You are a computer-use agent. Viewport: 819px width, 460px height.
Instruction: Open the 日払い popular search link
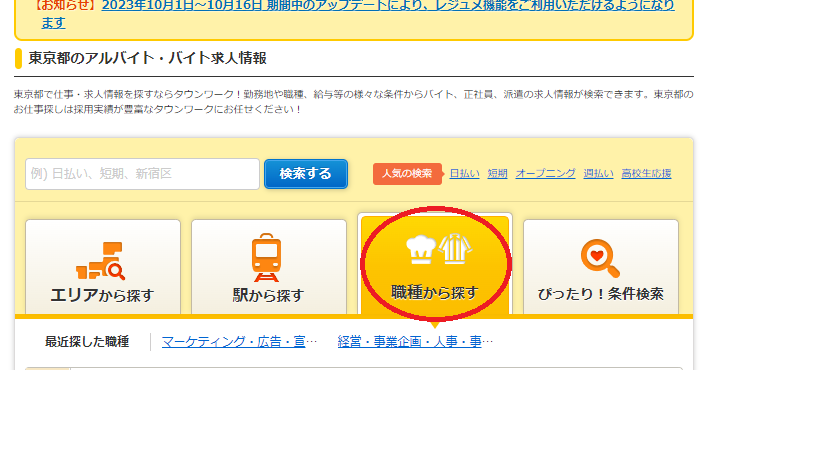click(x=464, y=173)
